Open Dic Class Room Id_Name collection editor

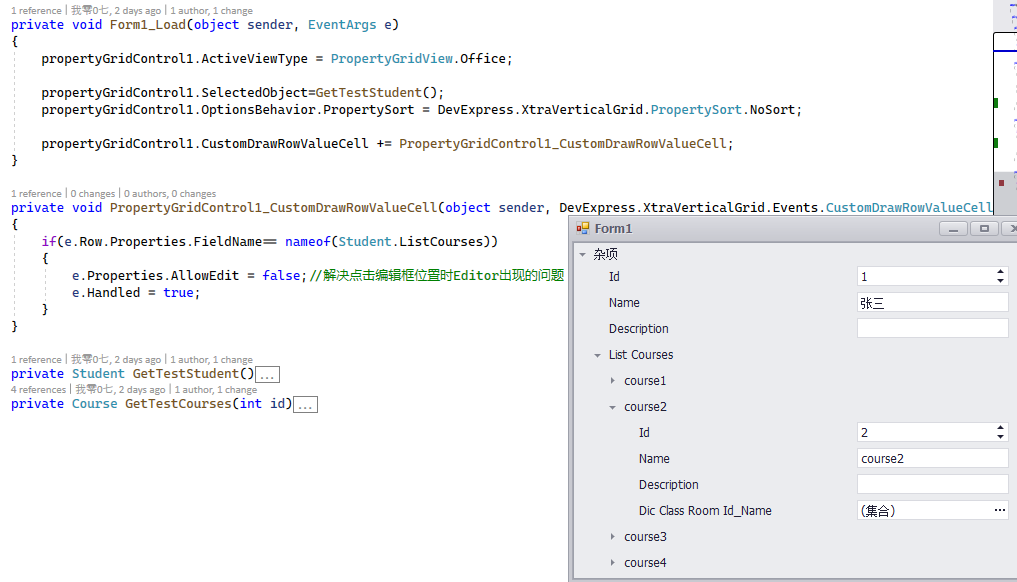tap(1001, 510)
